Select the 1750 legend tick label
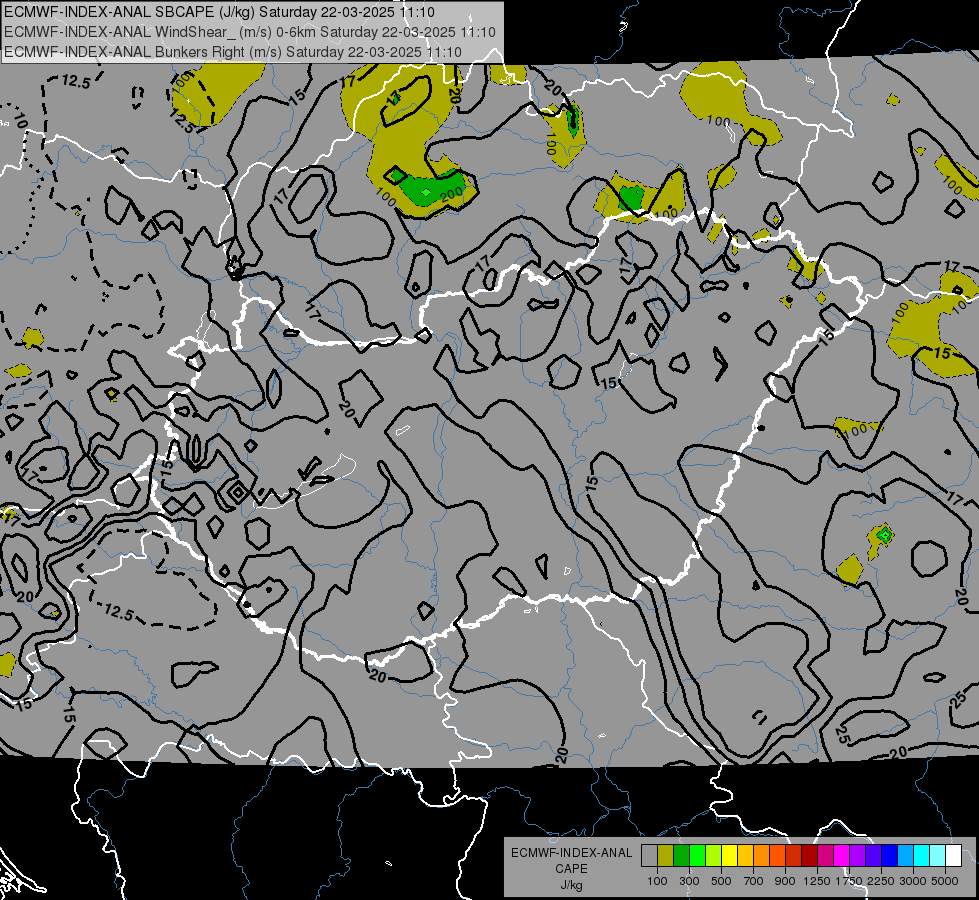Screen dimensions: 979x900 click(849, 881)
